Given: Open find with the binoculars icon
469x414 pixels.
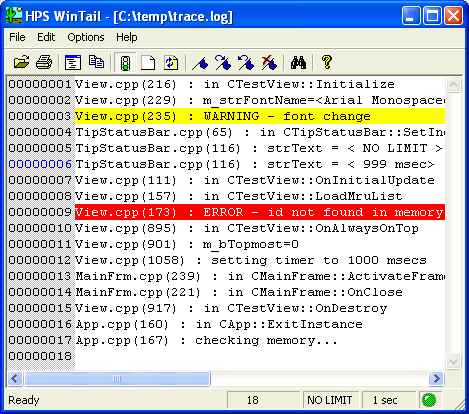Looking at the screenshot, I should pos(298,62).
